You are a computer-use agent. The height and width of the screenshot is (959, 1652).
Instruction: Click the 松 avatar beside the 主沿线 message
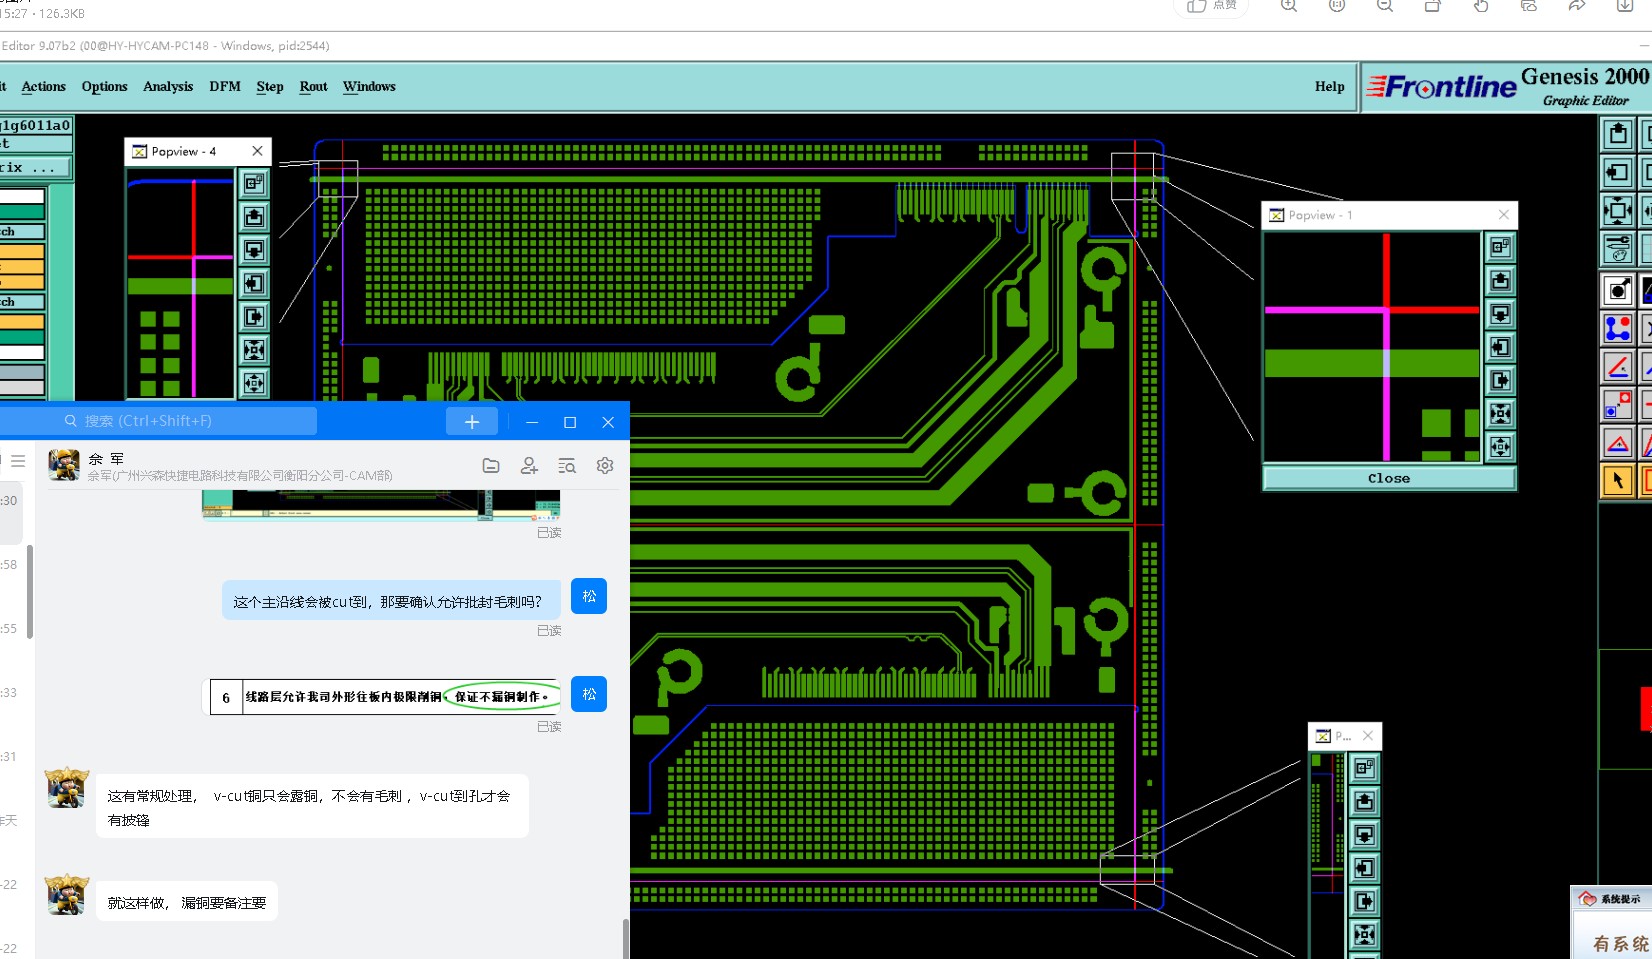coord(589,596)
